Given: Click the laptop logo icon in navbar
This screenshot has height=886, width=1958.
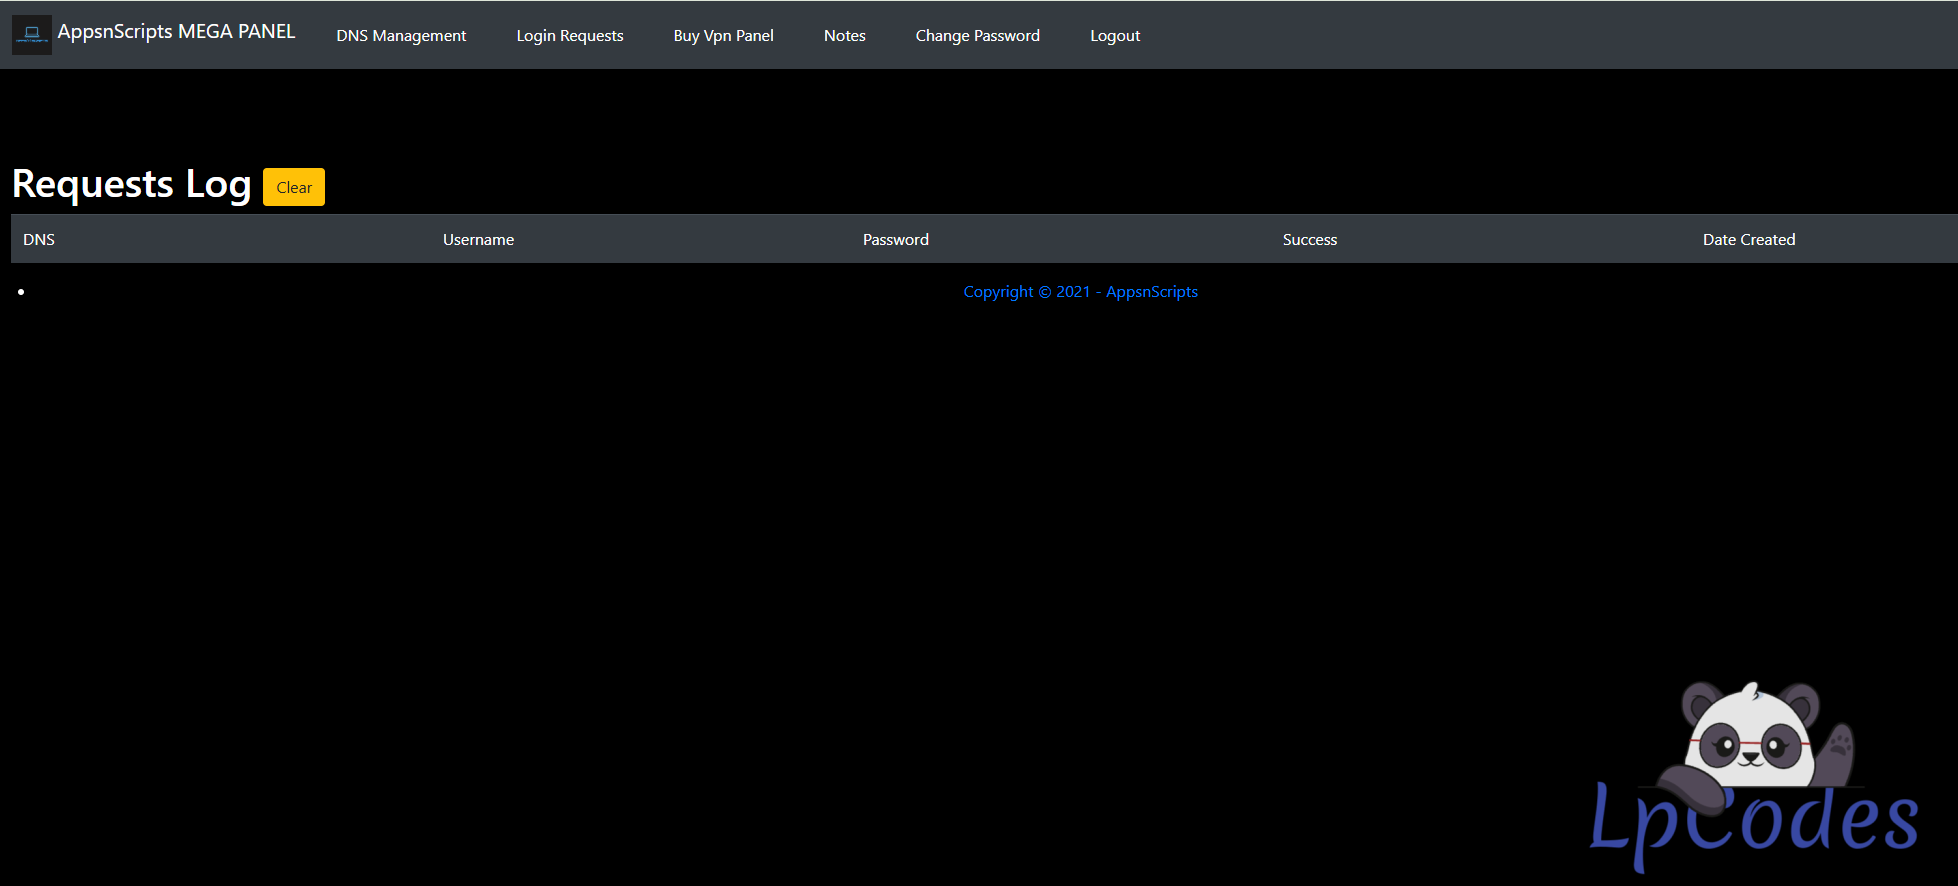Looking at the screenshot, I should coord(32,35).
